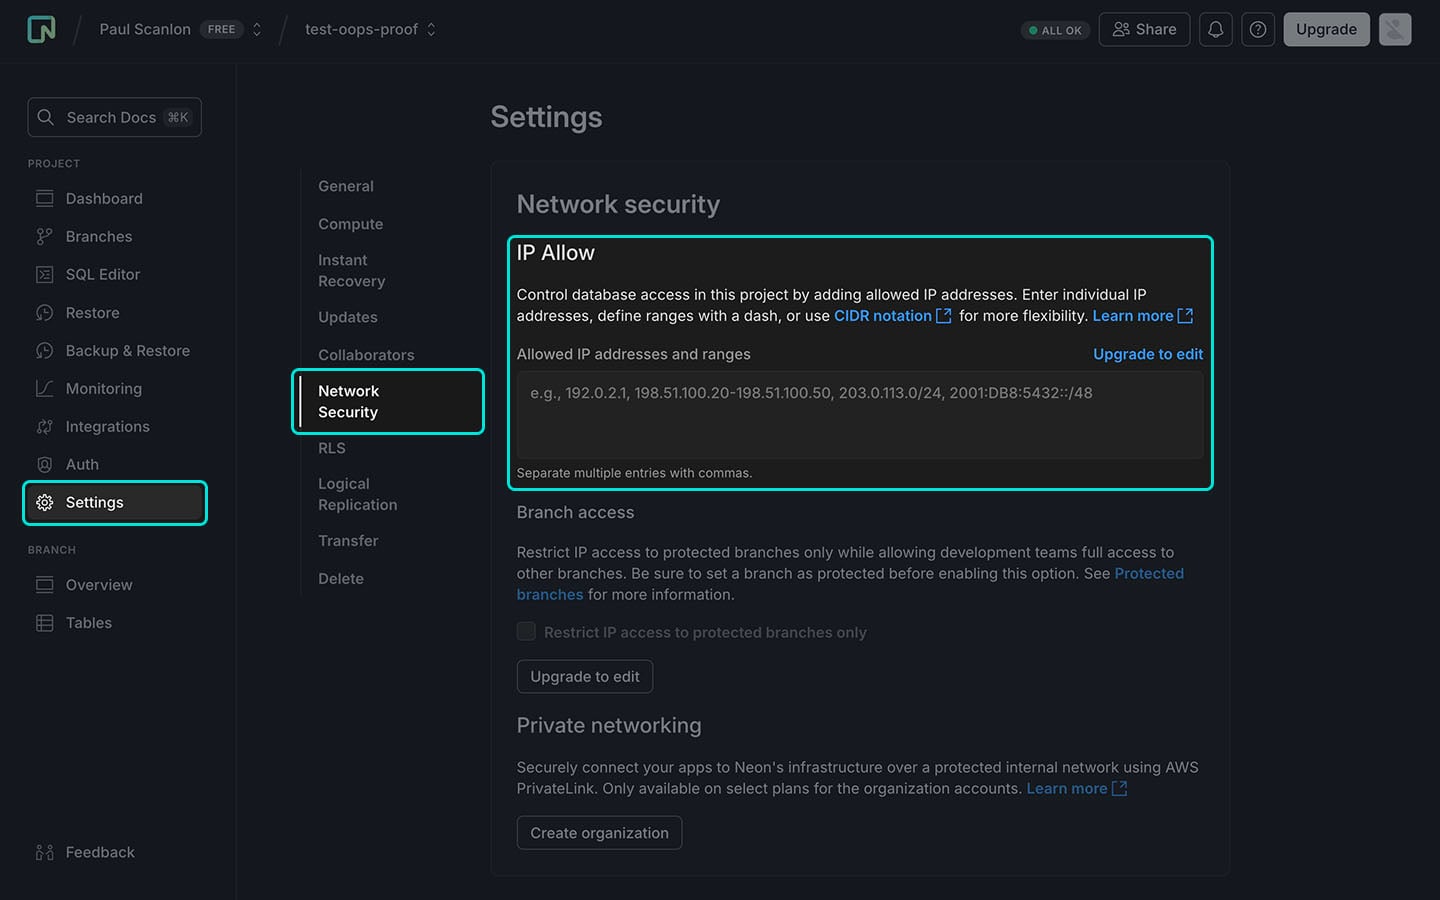Select the Branches sidebar icon
Viewport: 1440px width, 900px height.
pyautogui.click(x=44, y=236)
